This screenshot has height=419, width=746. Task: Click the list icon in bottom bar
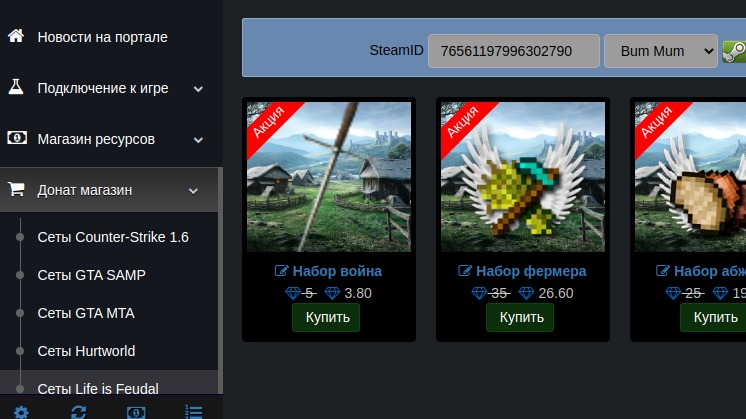click(194, 412)
